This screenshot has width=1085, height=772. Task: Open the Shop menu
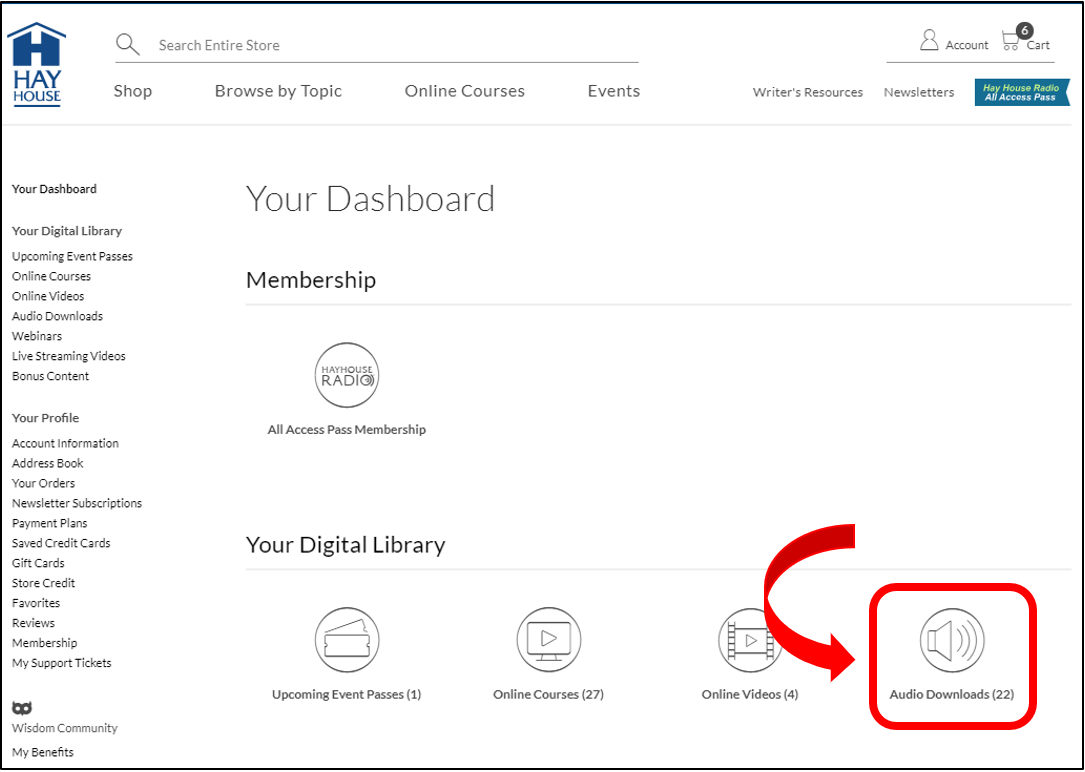point(133,91)
